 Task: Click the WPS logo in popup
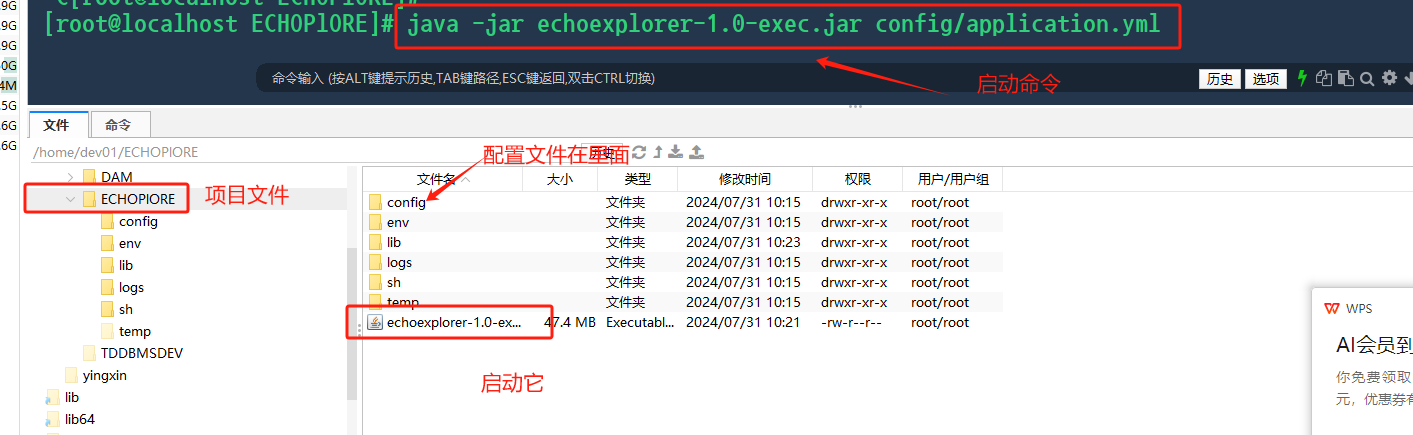(1331, 308)
